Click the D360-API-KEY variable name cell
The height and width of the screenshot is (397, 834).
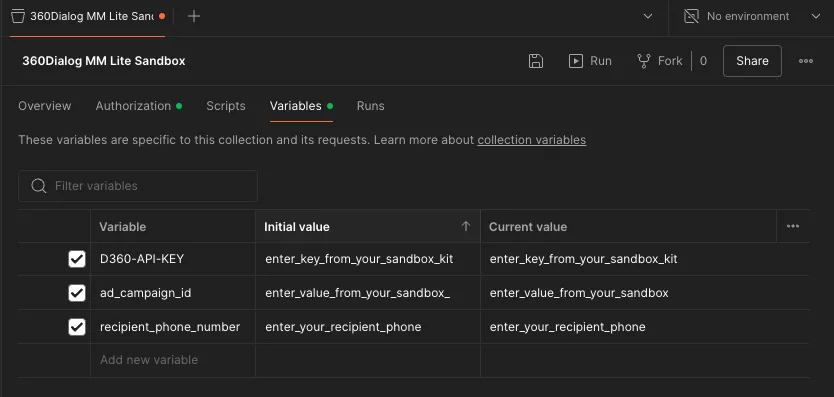(x=172, y=259)
